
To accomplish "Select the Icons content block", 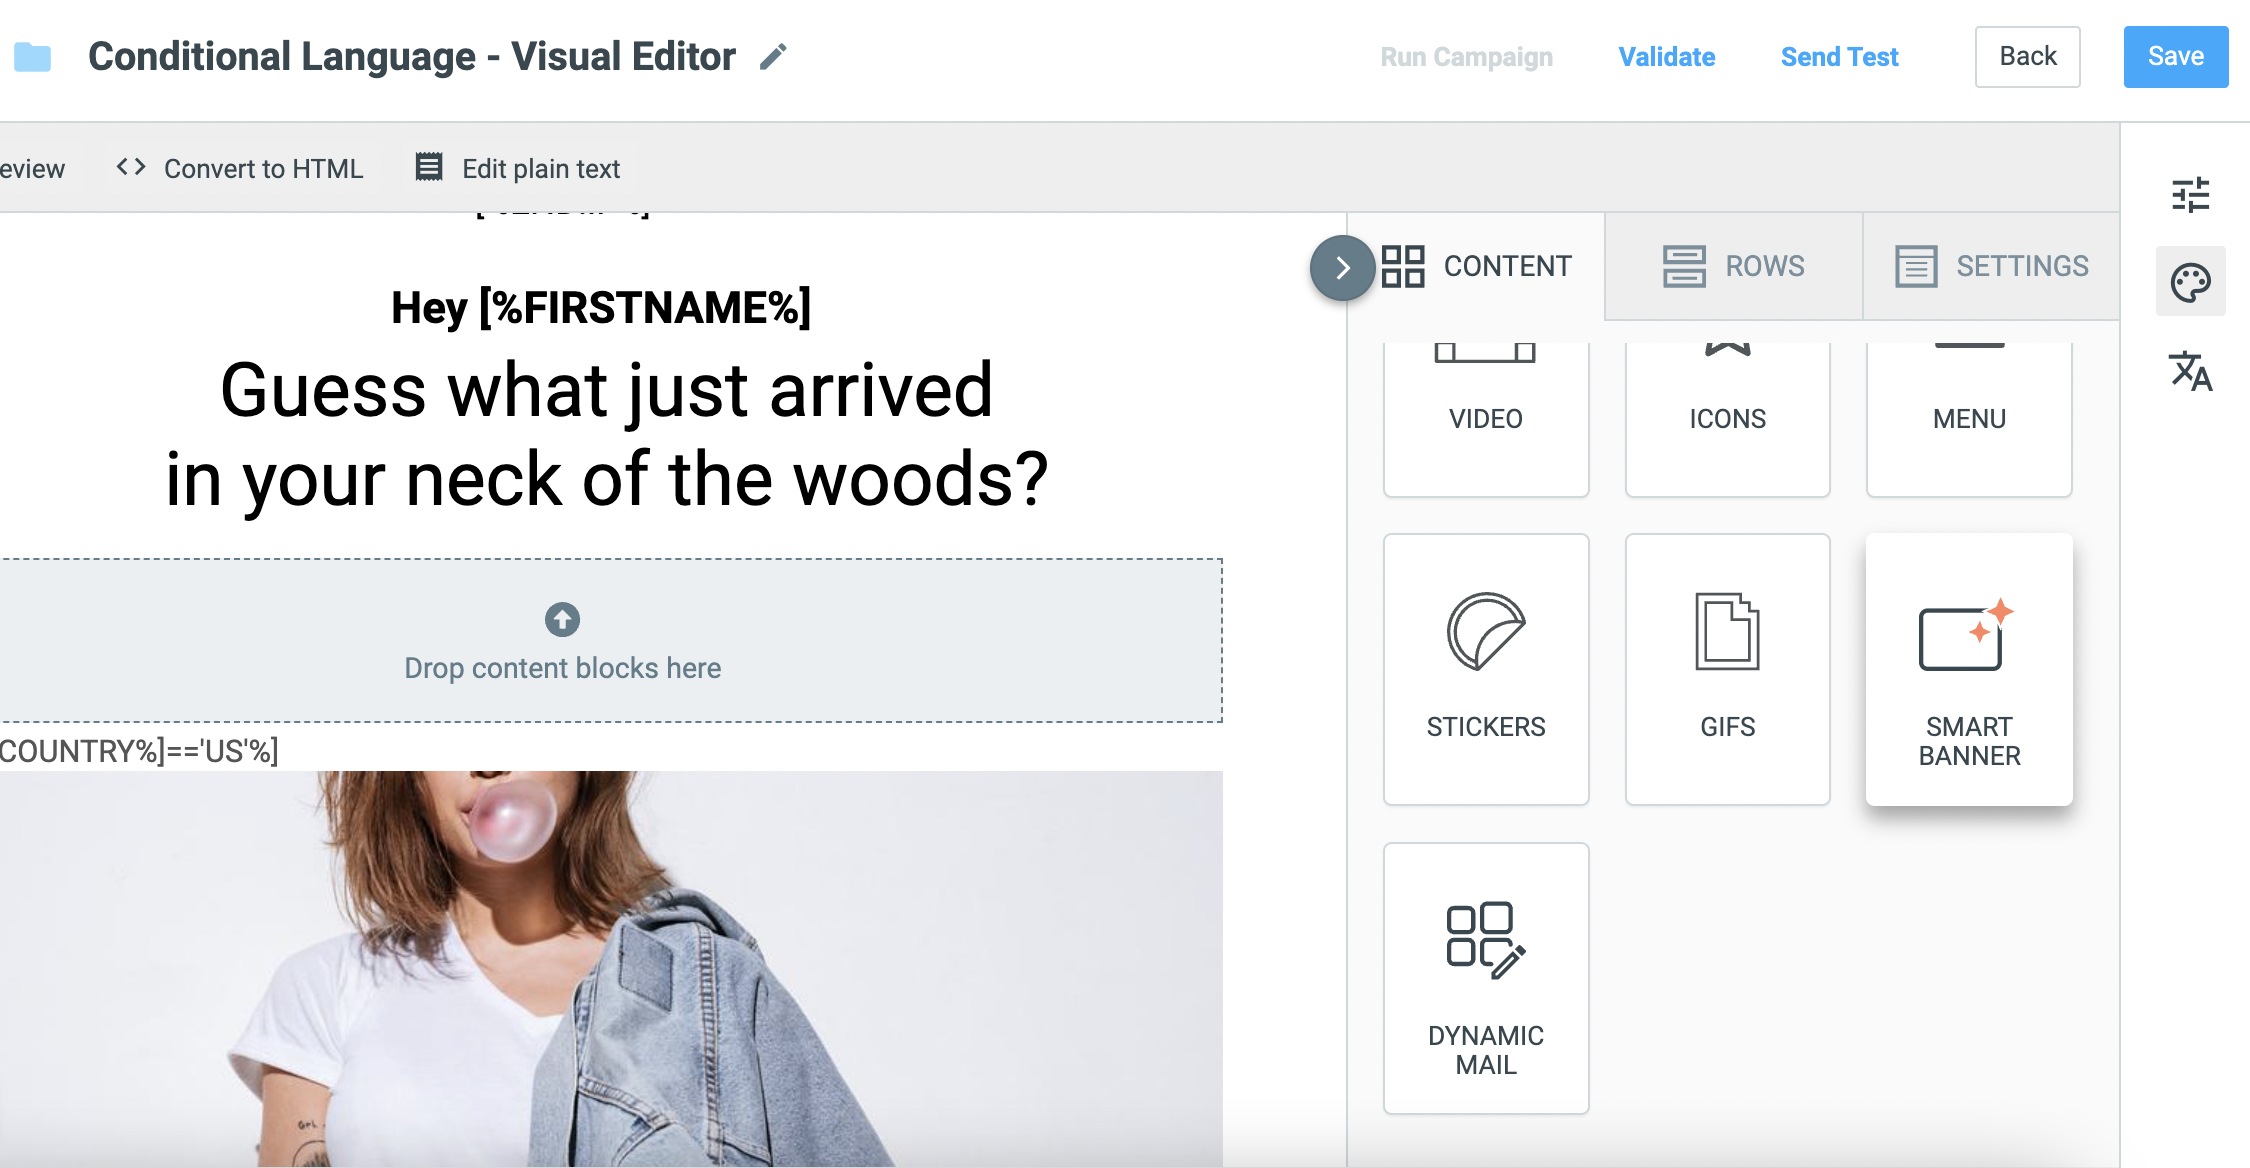I will click(x=1728, y=418).
